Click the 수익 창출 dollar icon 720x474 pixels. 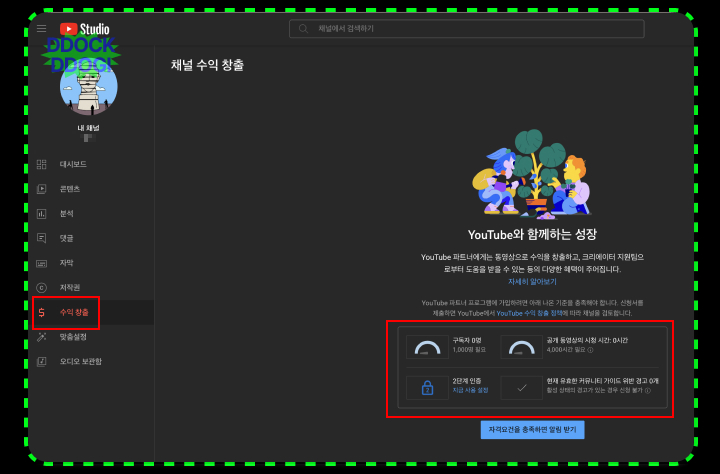[41, 312]
